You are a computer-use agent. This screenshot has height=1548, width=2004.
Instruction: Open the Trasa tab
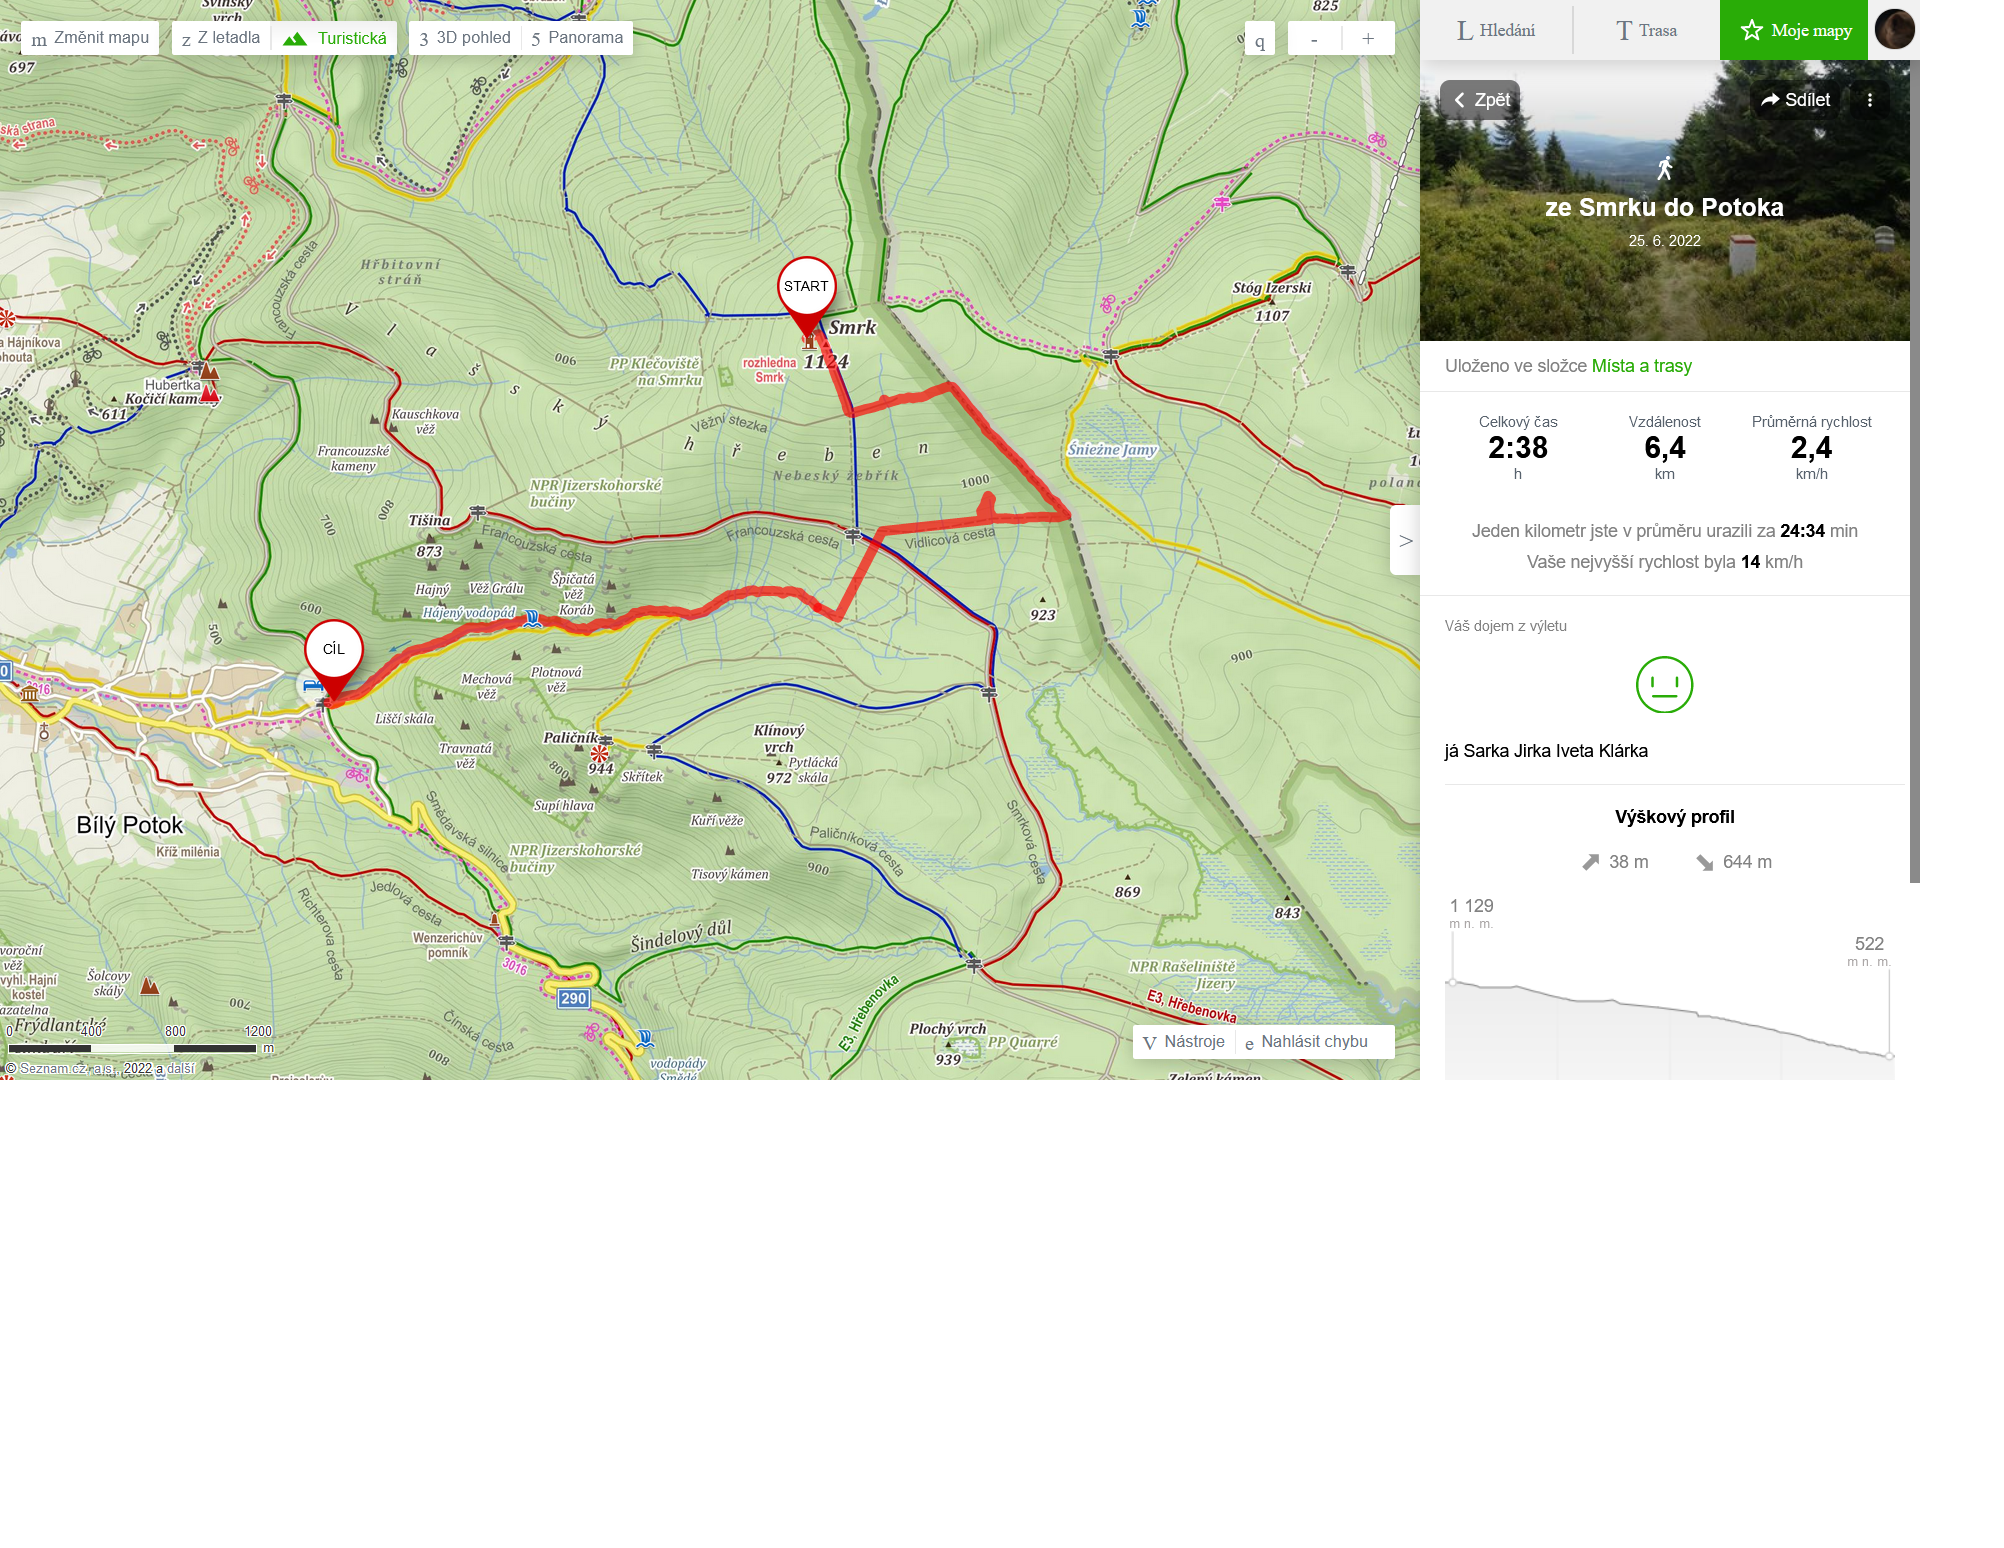point(1647,30)
